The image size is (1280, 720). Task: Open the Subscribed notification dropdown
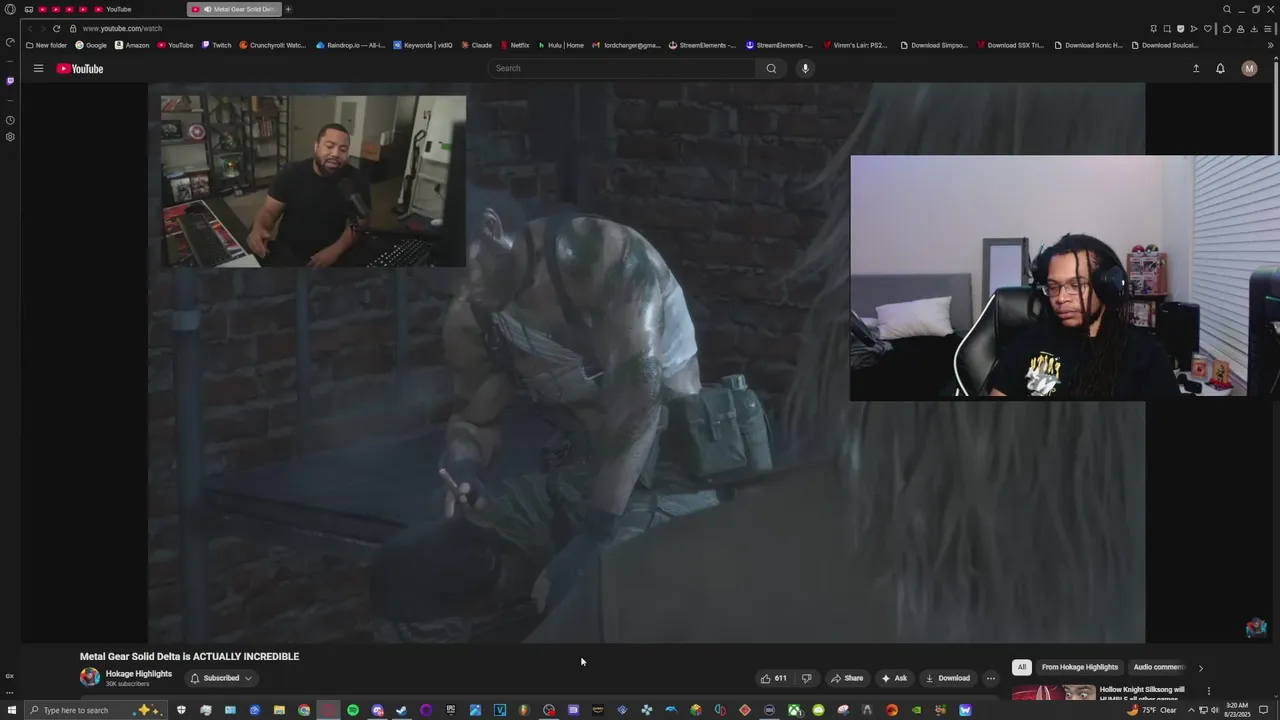pyautogui.click(x=221, y=678)
